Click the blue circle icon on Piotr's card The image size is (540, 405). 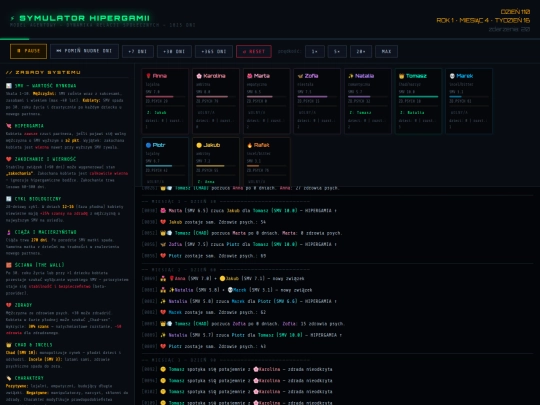148,145
